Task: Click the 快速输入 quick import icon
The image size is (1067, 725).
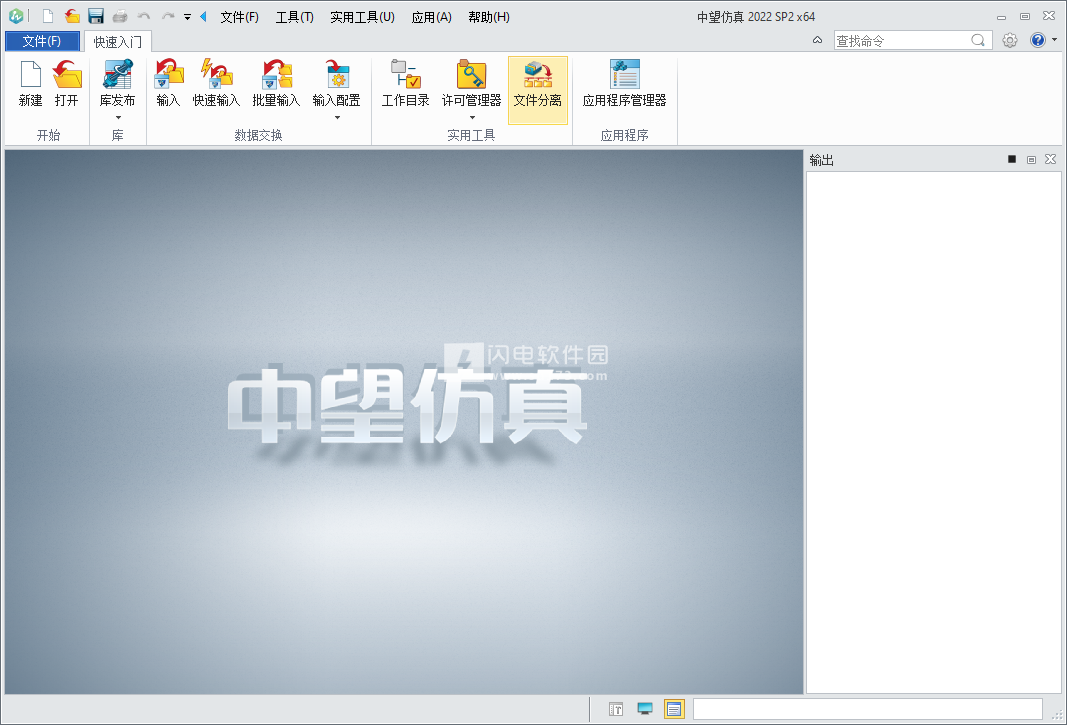Action: pos(216,75)
